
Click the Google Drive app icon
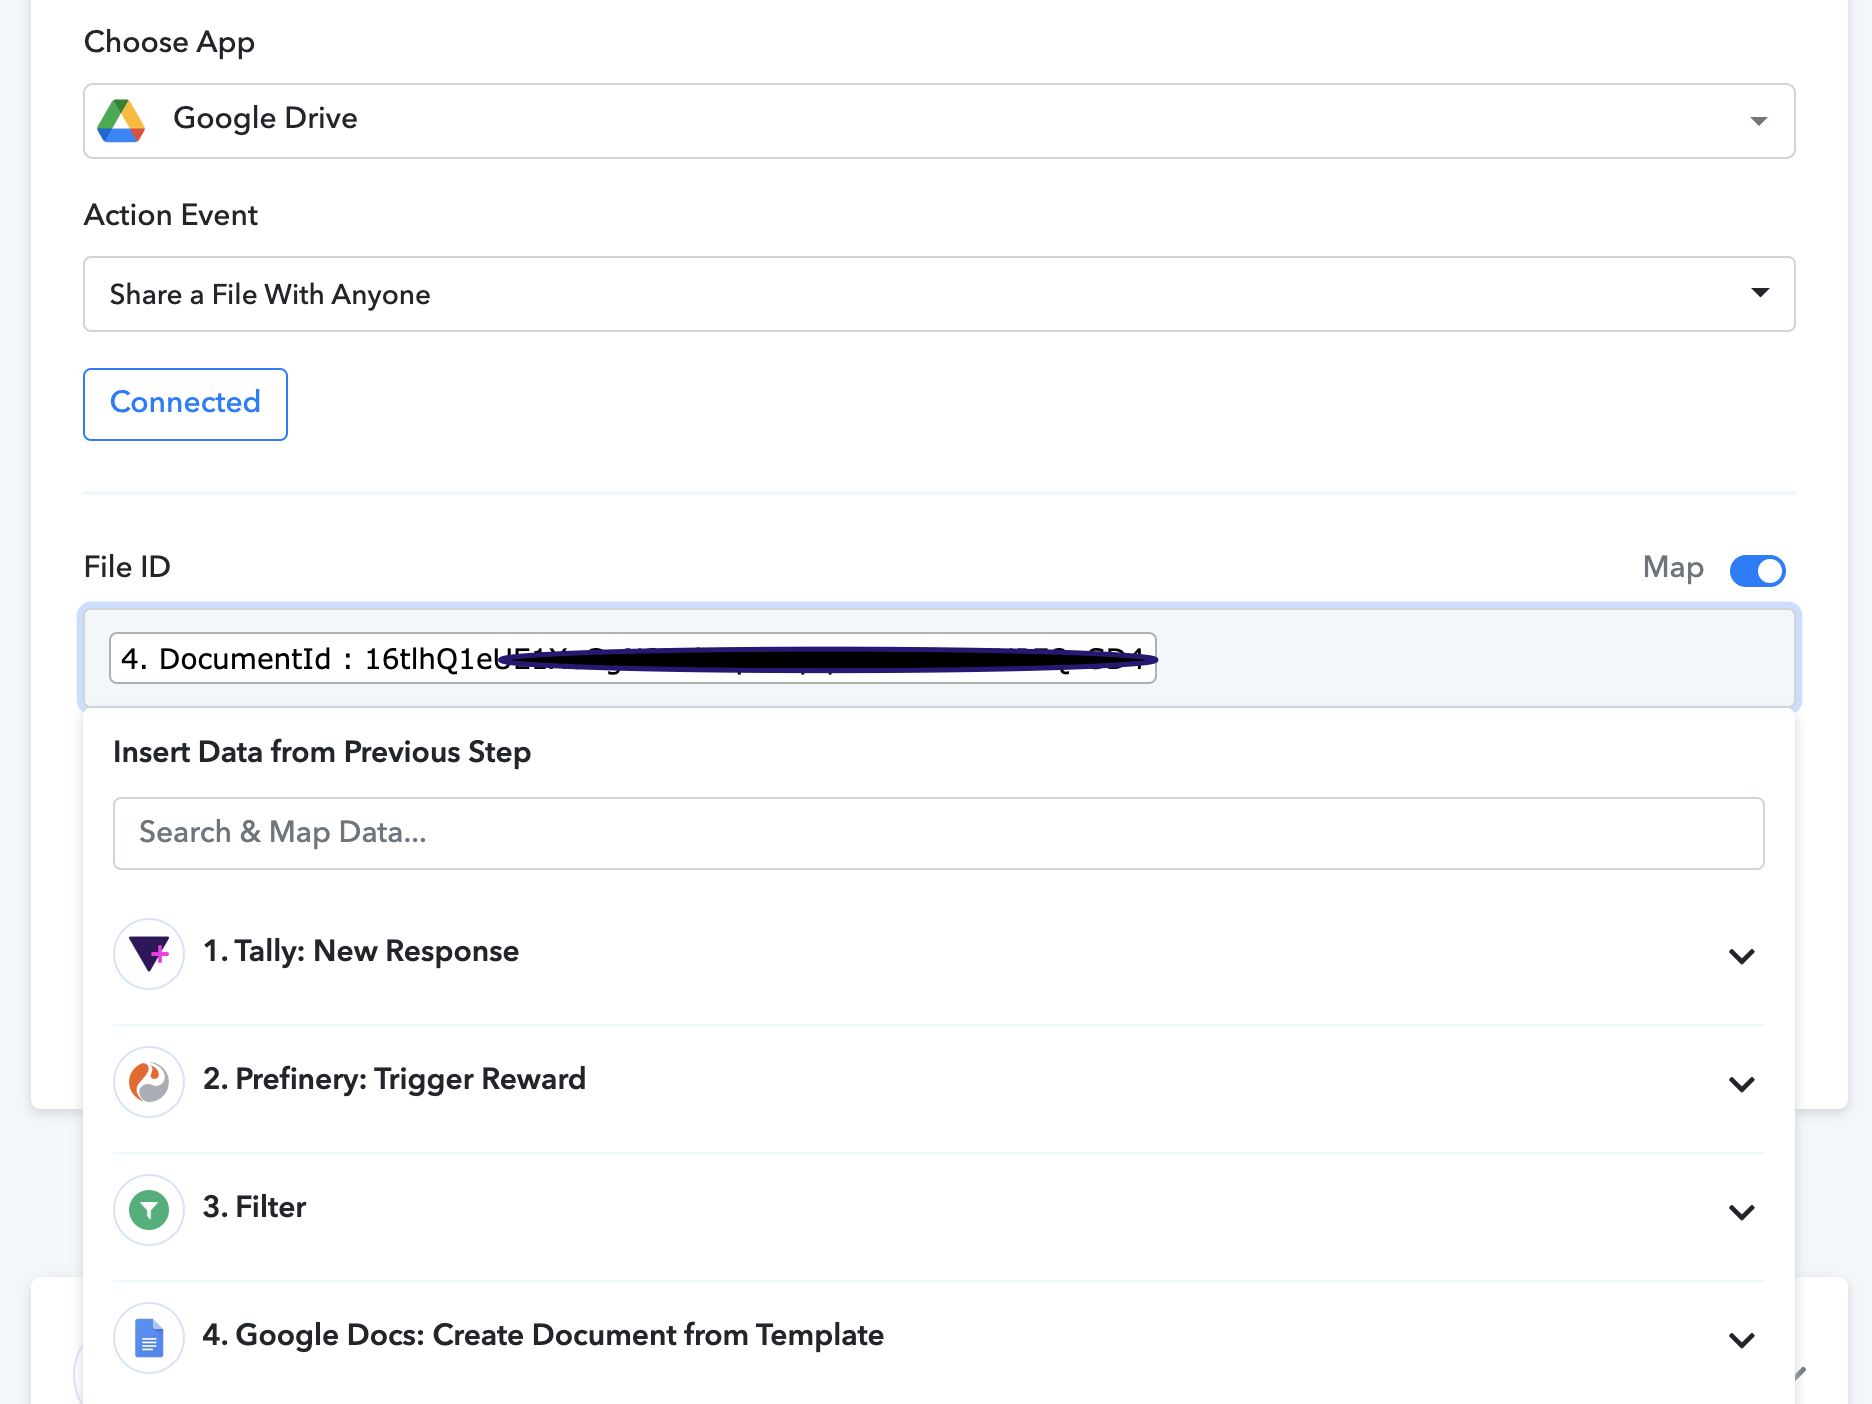tap(121, 121)
